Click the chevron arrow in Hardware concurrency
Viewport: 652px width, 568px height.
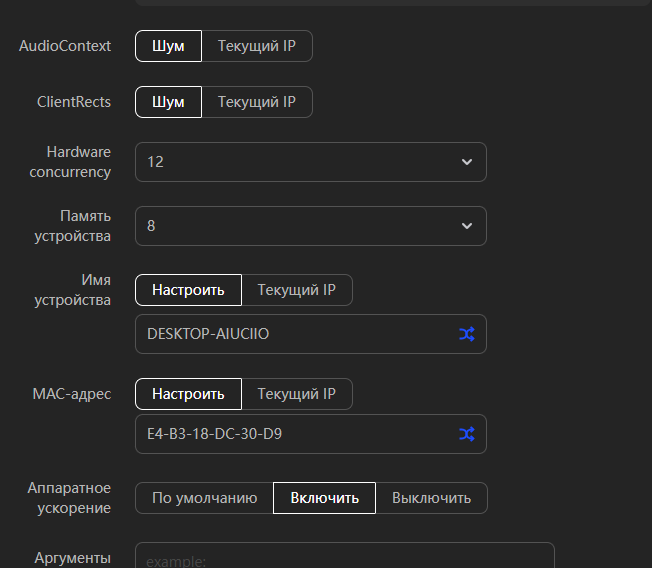click(467, 162)
